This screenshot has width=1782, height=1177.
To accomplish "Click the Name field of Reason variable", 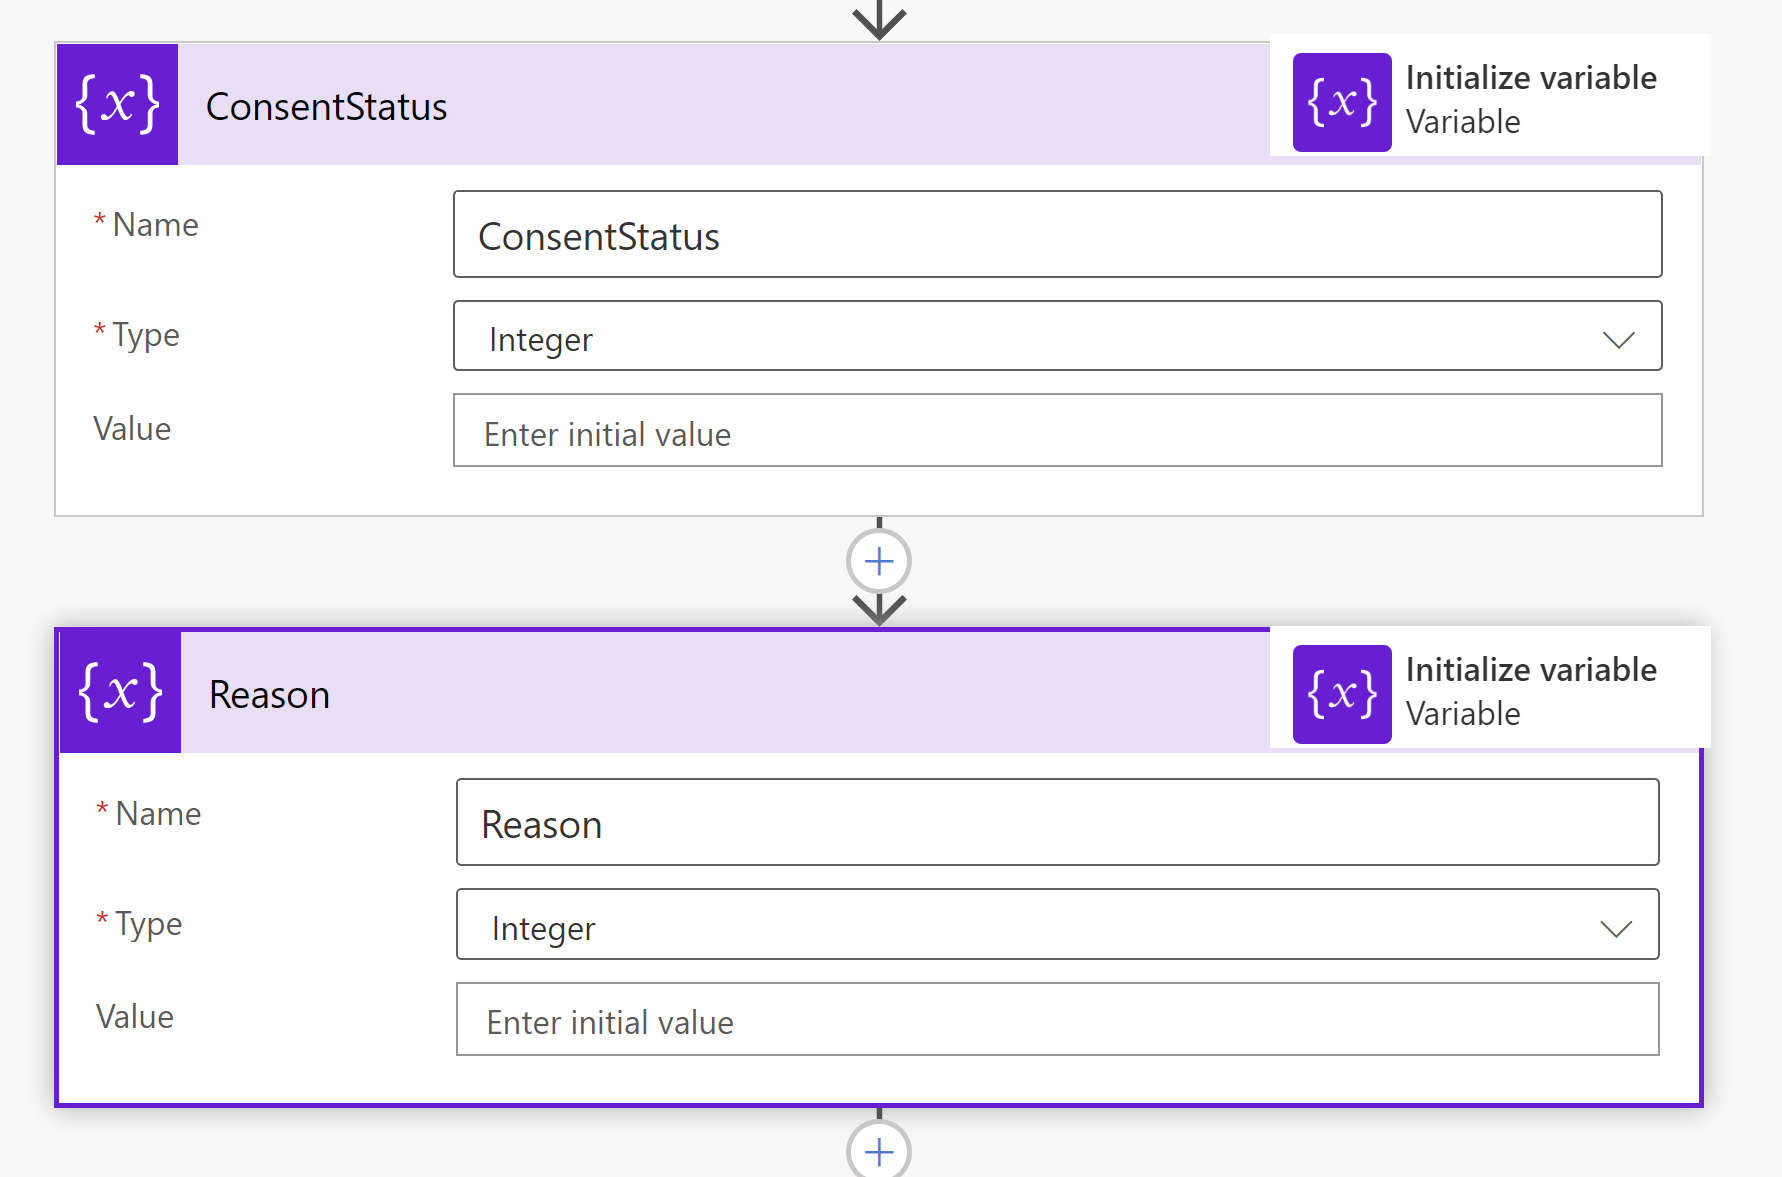I will [1057, 823].
